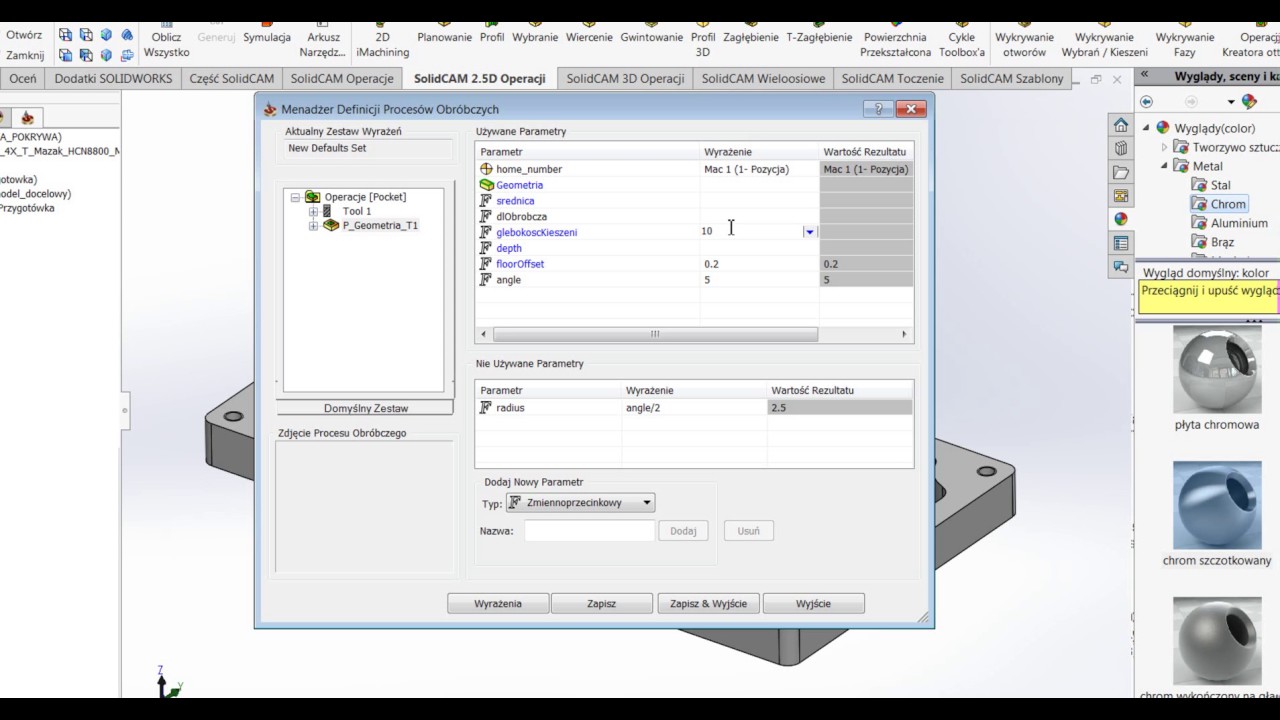This screenshot has height=720, width=1280.
Task: Switch to SolidCAM Operacje tab
Action: point(342,78)
